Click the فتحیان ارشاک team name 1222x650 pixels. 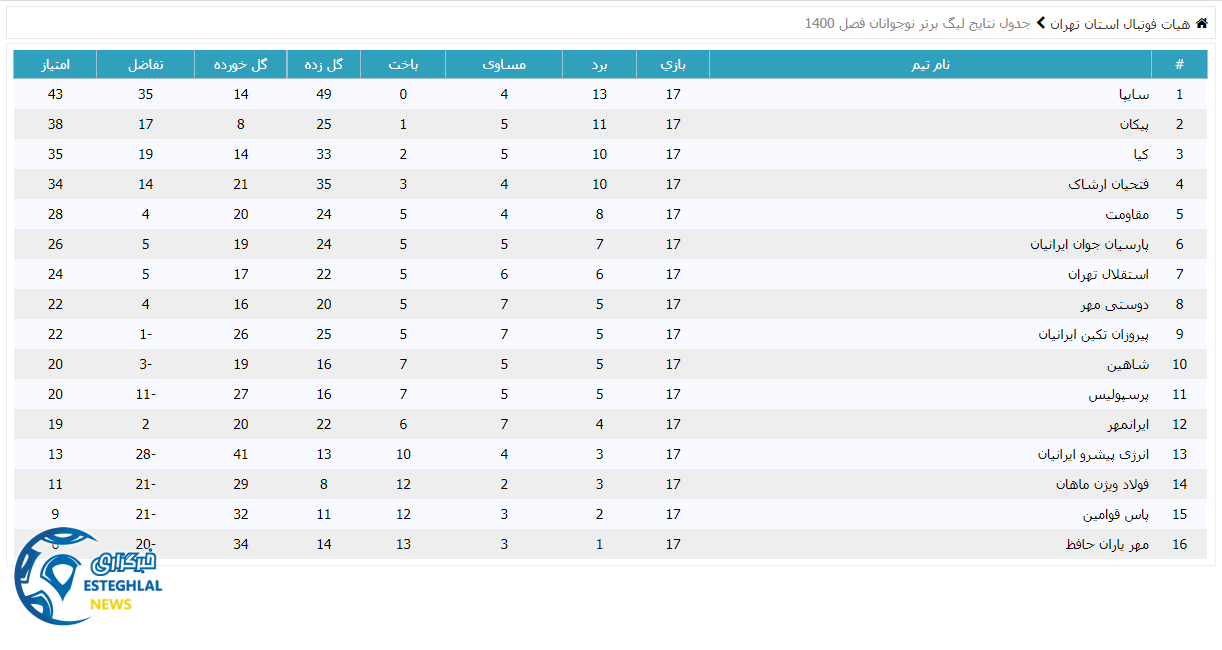tap(1109, 184)
